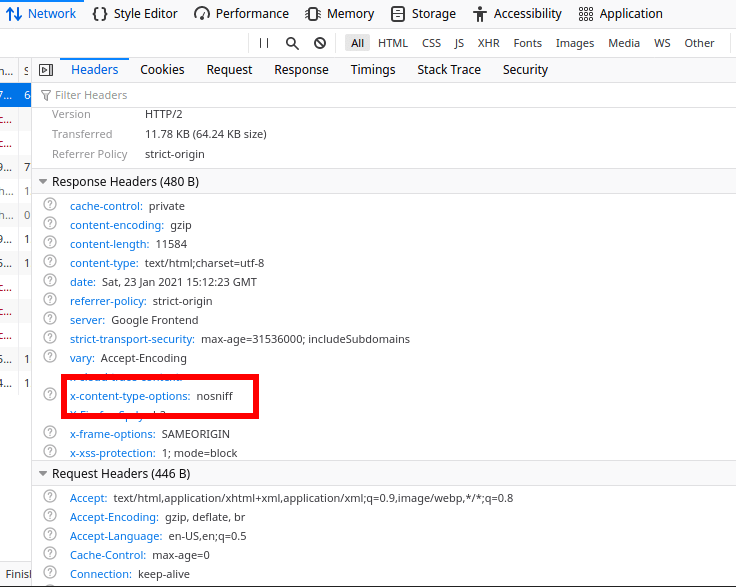Click help icon next to Accept header

[x=50, y=496]
